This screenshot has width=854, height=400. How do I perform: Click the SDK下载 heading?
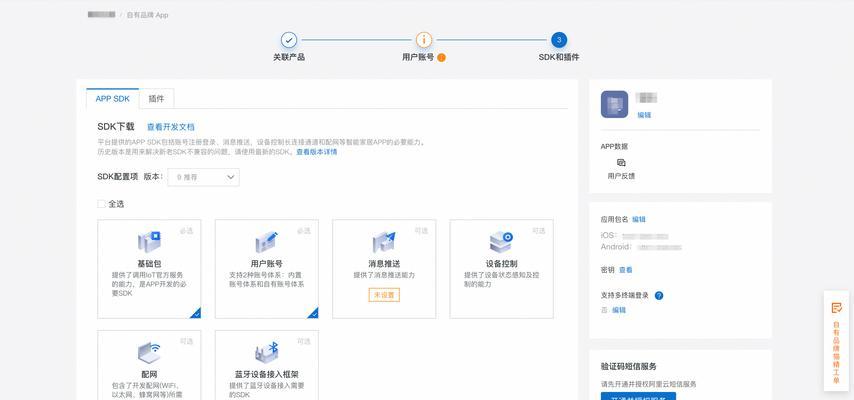(115, 126)
